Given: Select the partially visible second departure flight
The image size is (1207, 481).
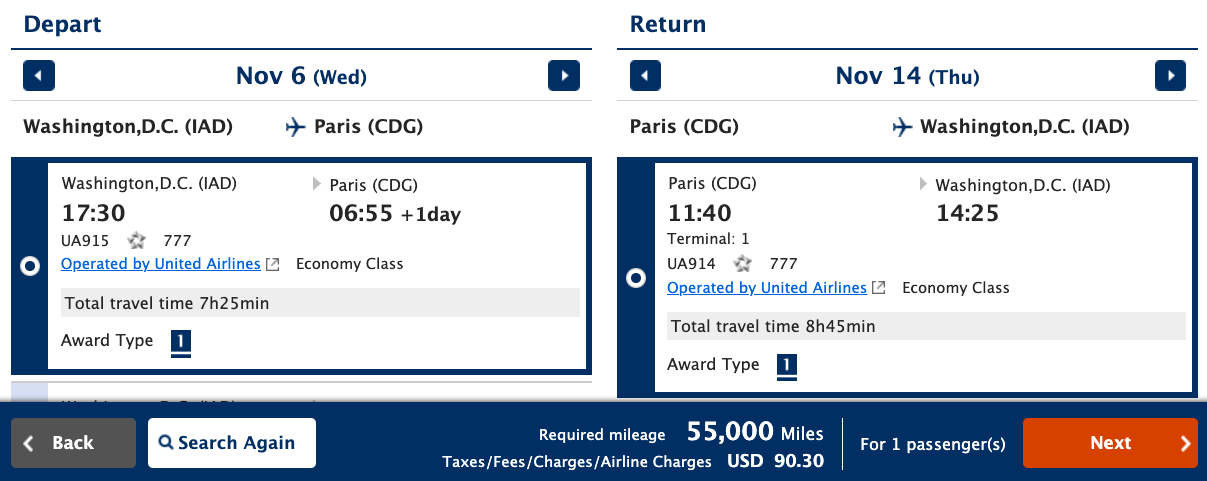Looking at the screenshot, I should [300, 393].
